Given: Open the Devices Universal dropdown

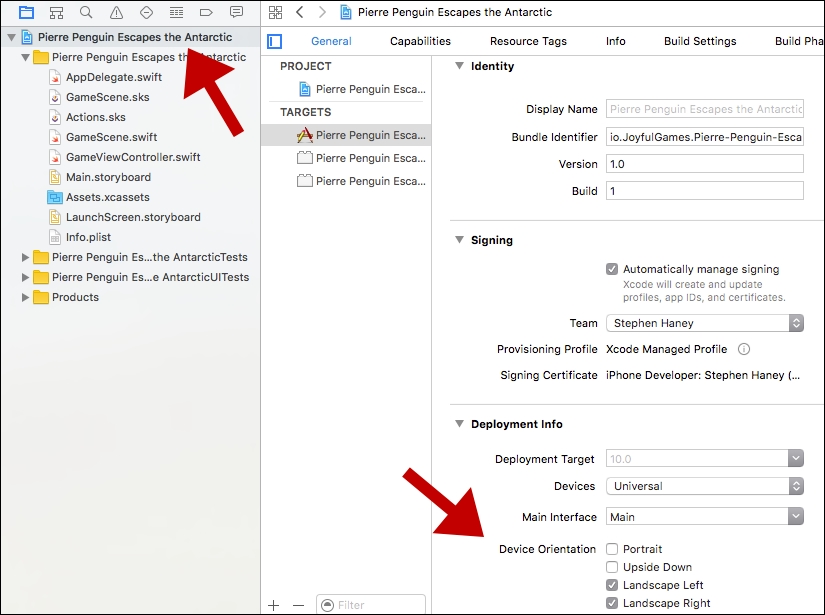Looking at the screenshot, I should (705, 486).
